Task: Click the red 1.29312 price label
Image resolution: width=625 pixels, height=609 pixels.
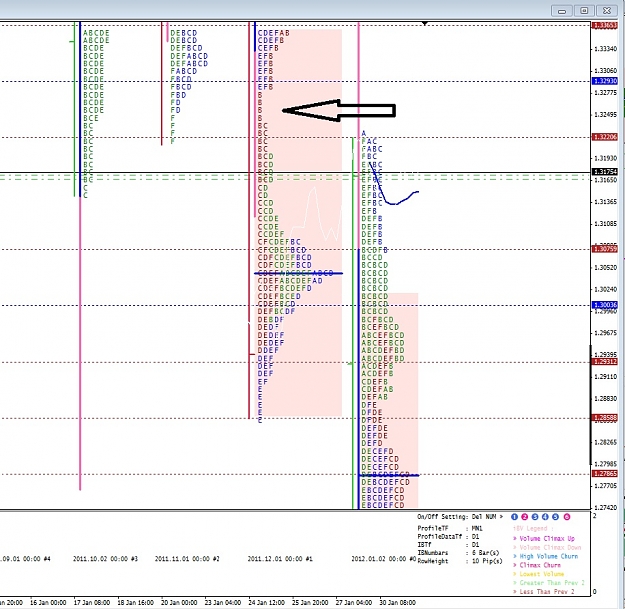Action: click(605, 362)
